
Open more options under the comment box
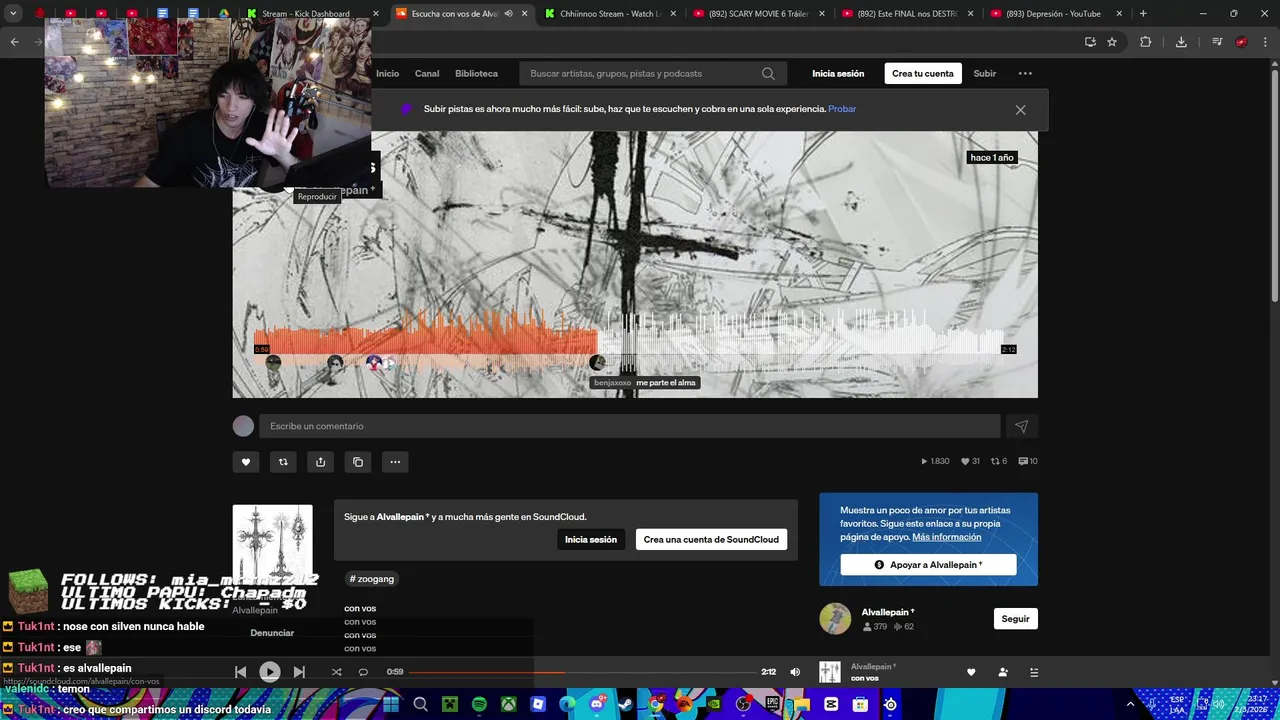395,462
